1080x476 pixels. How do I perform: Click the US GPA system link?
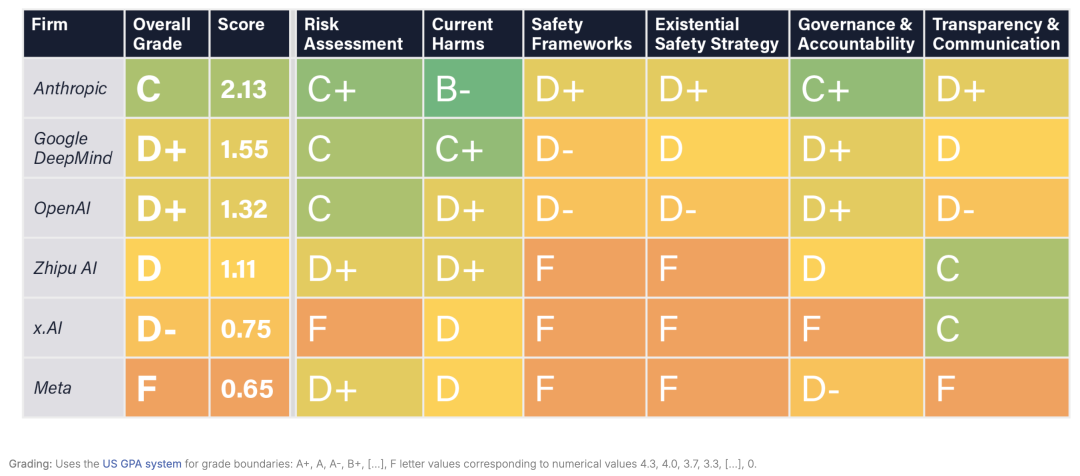click(142, 464)
